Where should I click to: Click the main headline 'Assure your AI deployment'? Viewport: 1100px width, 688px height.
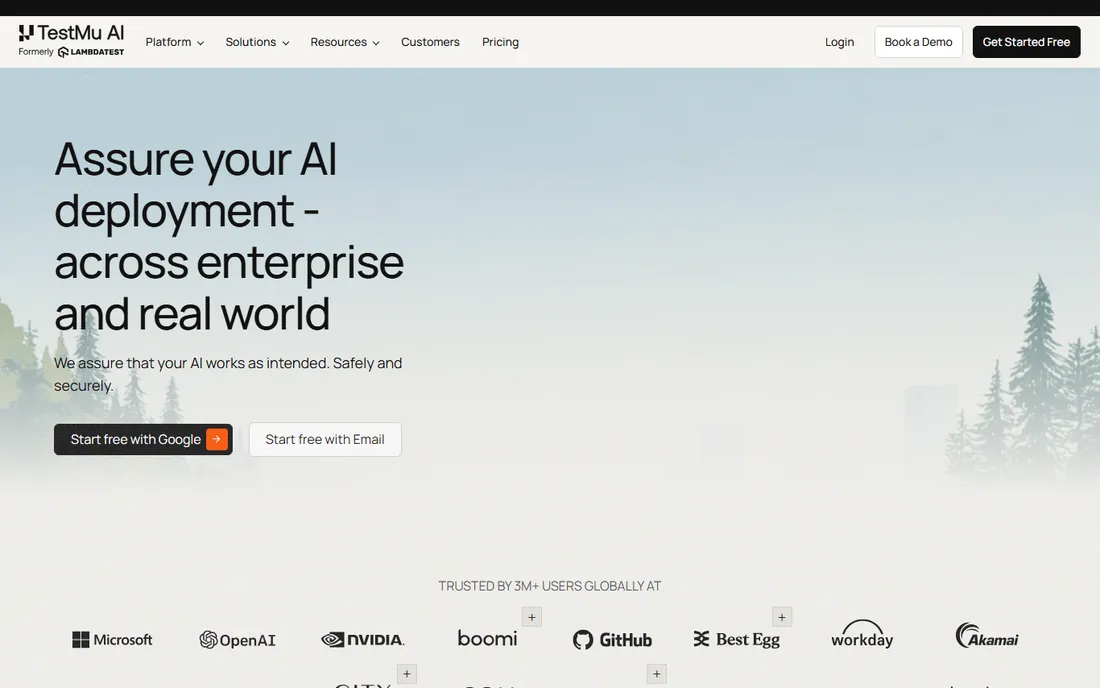click(229, 236)
